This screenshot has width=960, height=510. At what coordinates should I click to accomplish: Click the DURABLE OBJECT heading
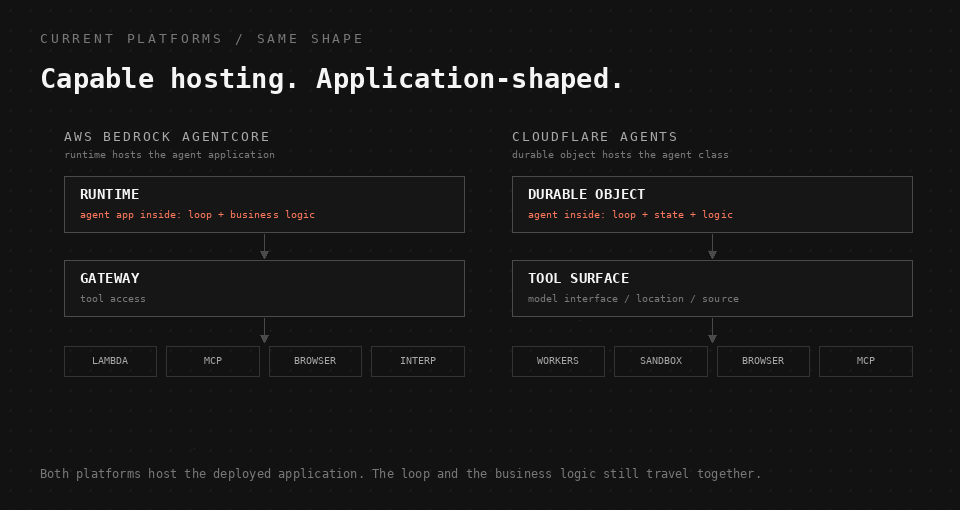click(587, 194)
